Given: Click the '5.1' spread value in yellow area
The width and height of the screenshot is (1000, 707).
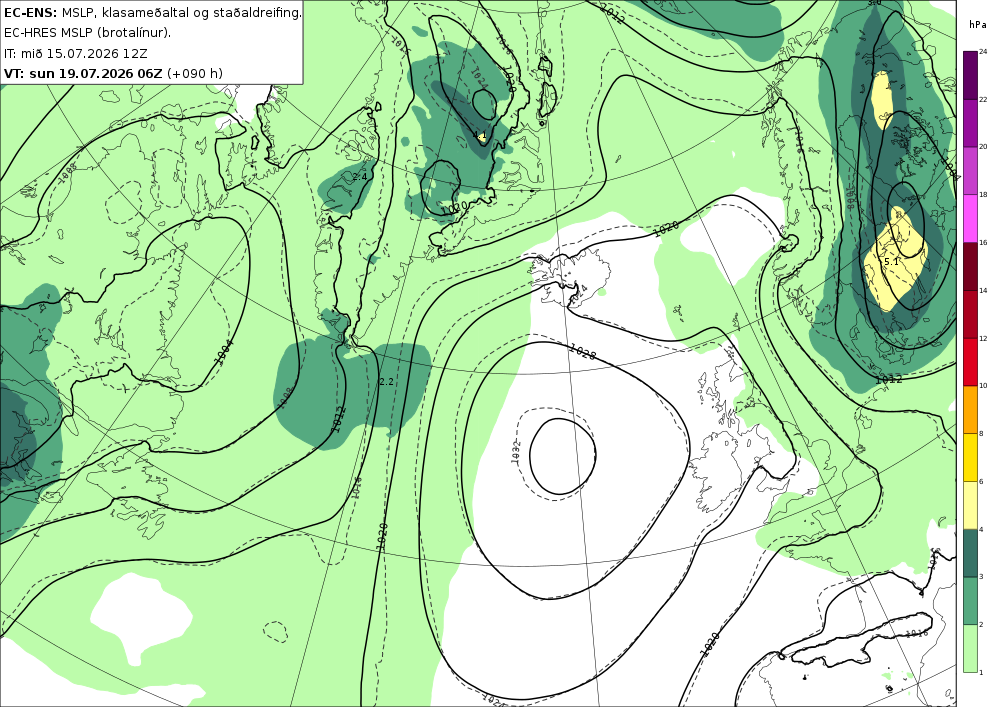Looking at the screenshot, I should 891,261.
